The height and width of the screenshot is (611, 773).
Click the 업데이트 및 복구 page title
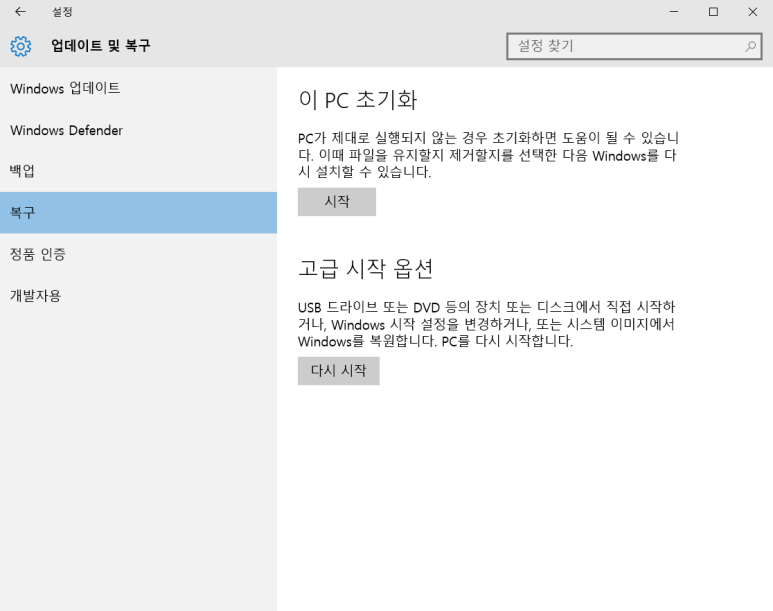[101, 46]
